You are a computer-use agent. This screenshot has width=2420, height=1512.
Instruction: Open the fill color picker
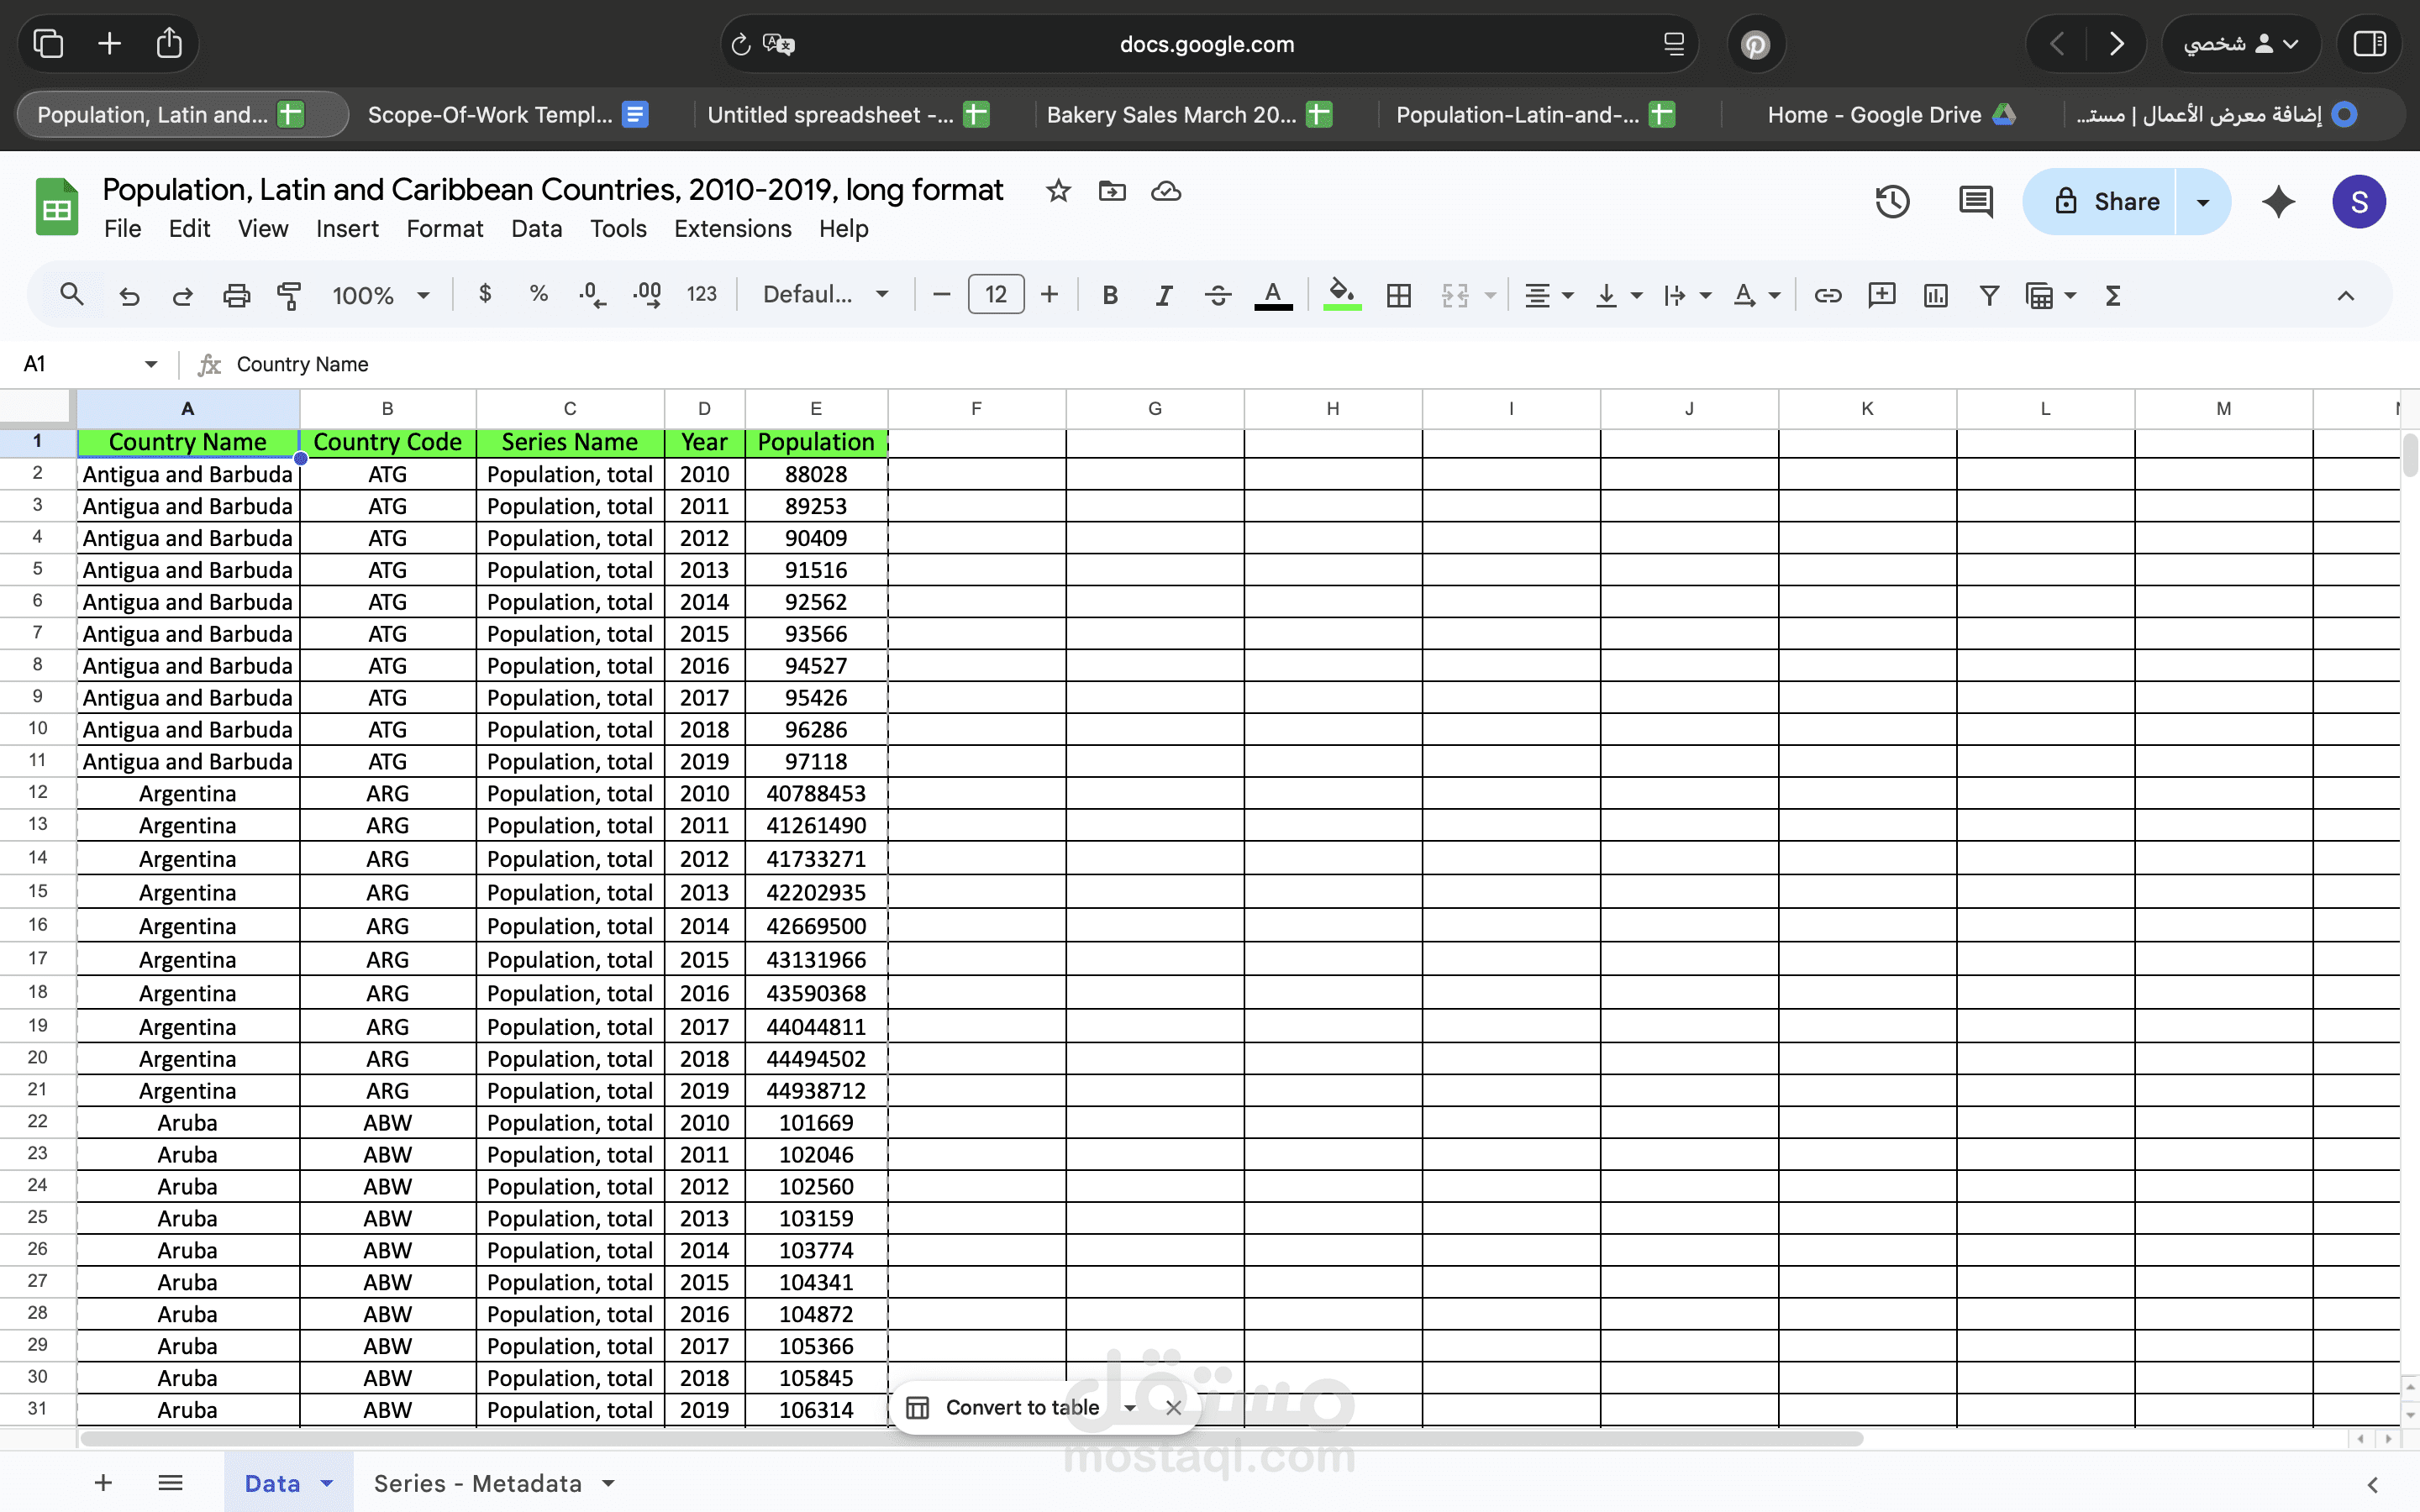point(1342,295)
